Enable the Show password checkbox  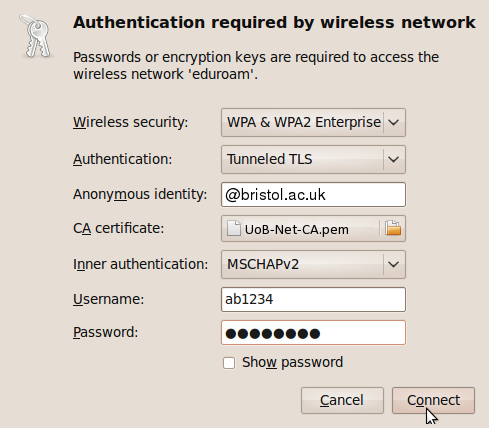pos(229,363)
